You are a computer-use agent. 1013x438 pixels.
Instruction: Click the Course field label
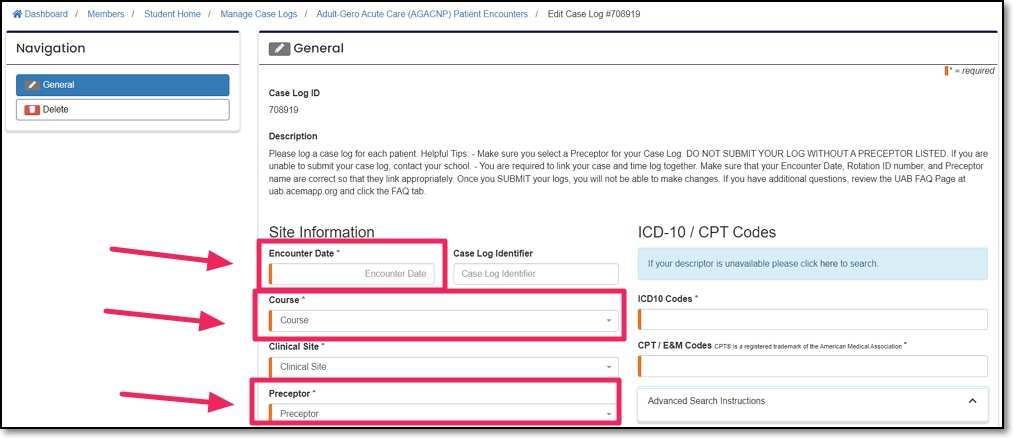point(287,300)
